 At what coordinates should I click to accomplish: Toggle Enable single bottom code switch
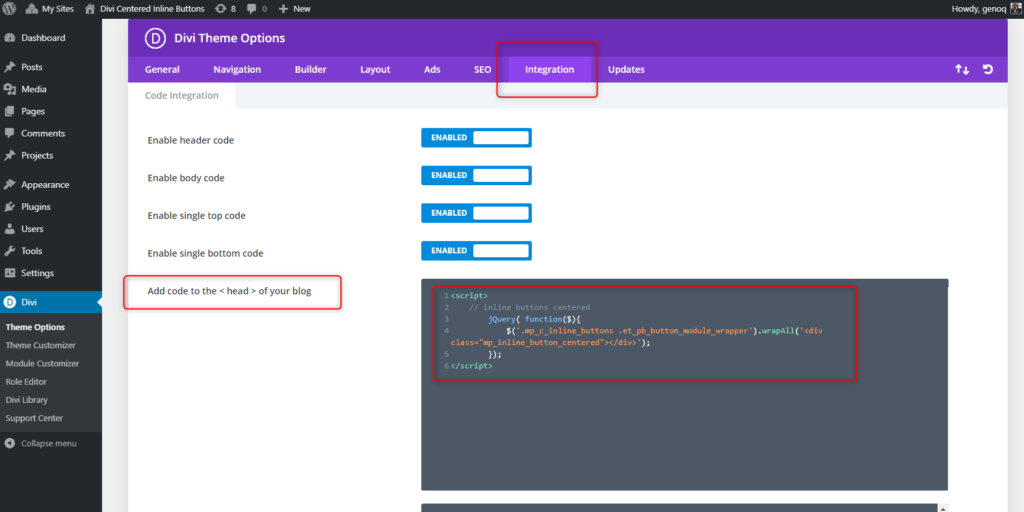[x=476, y=251]
